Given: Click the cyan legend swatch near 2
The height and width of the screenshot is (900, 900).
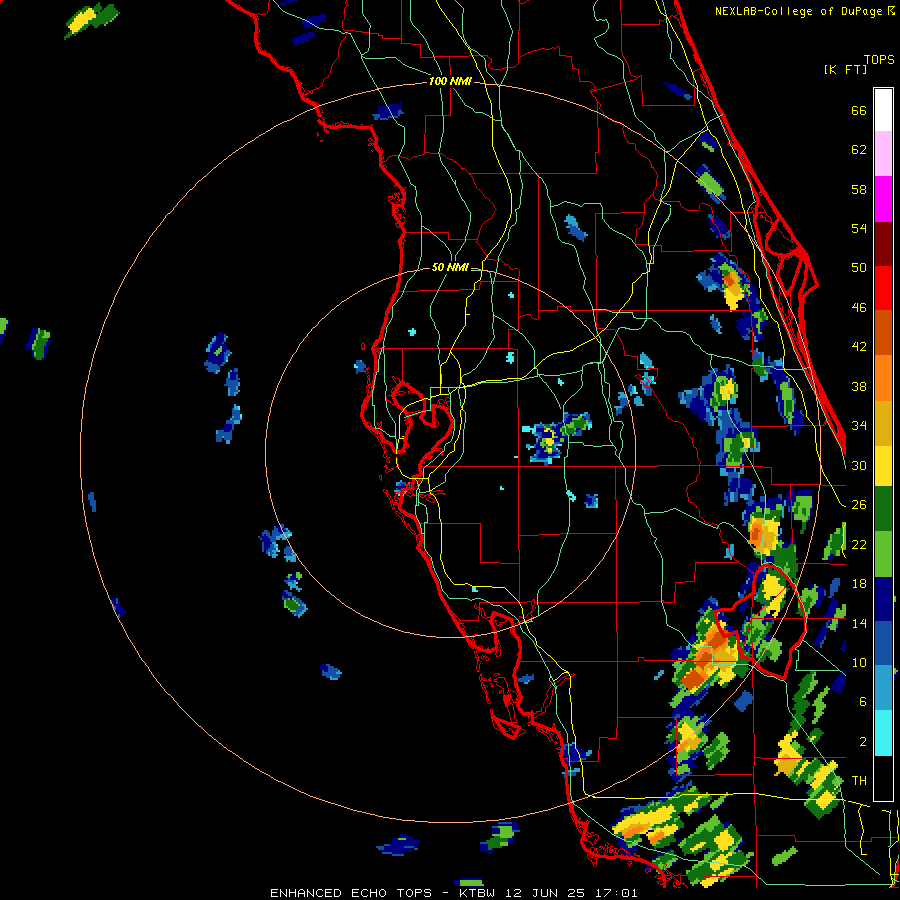Looking at the screenshot, I should click(x=883, y=733).
